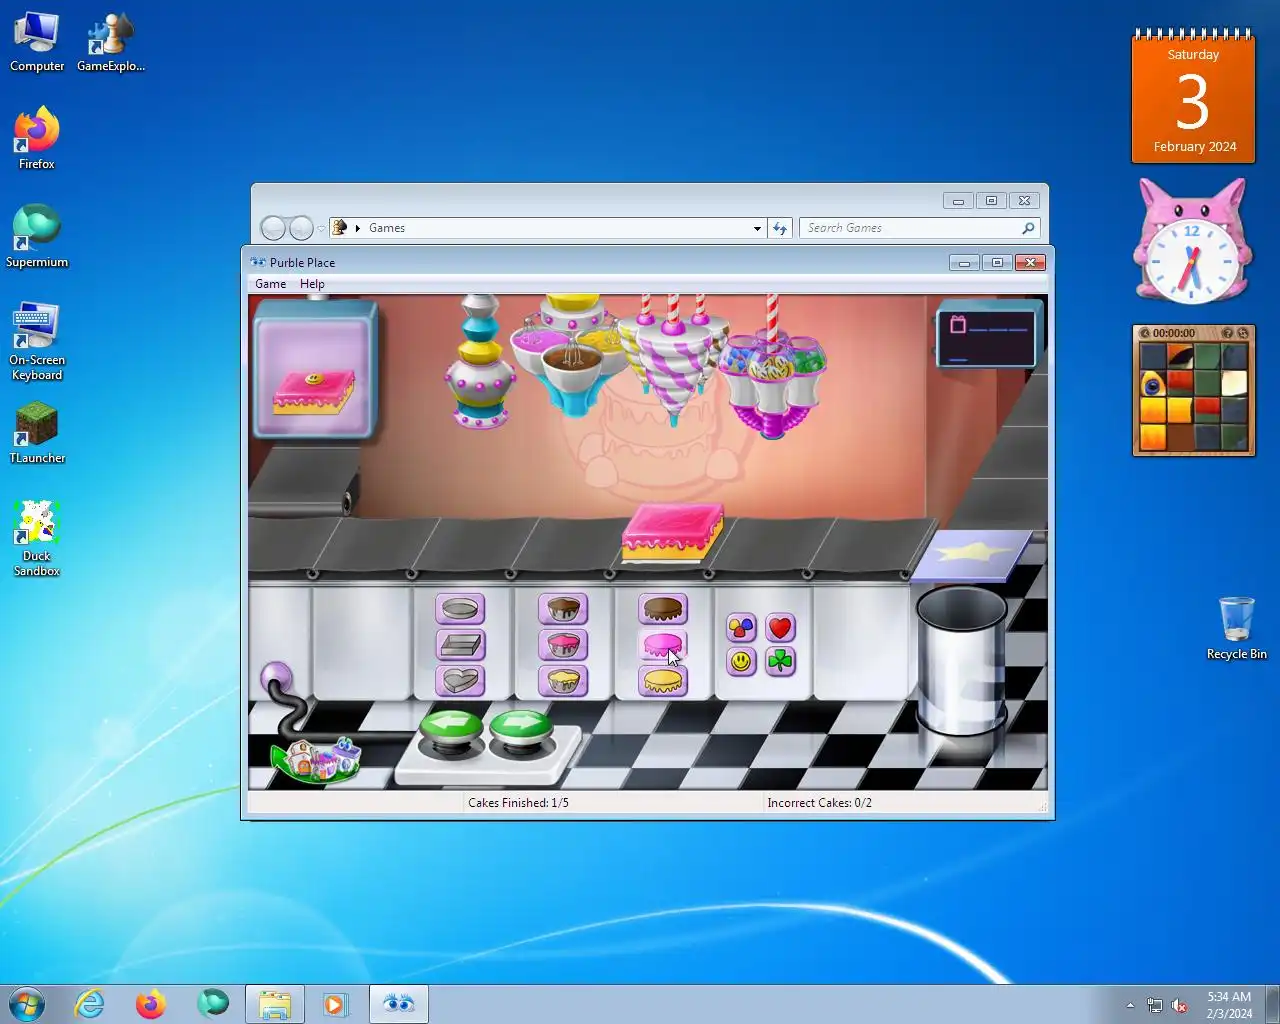Open recent pages dropdown in Games window
The image size is (1280, 1024).
(321, 229)
